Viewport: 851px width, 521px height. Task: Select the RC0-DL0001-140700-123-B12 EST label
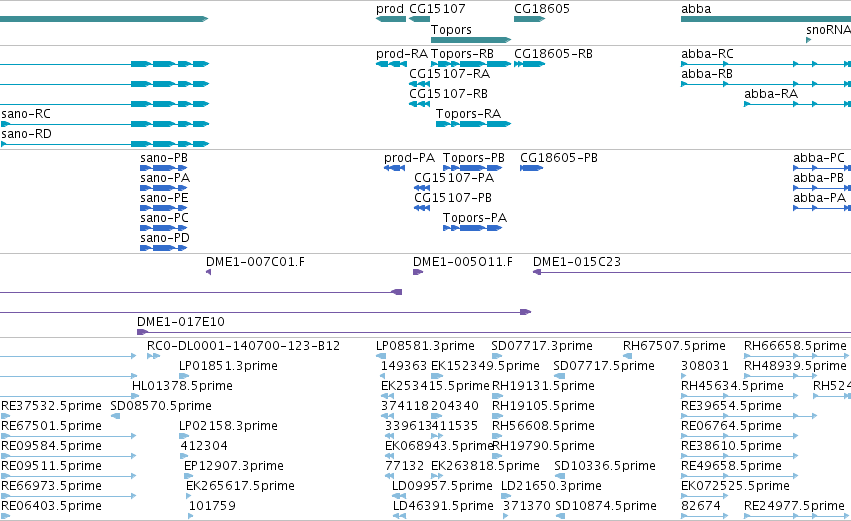(x=243, y=346)
